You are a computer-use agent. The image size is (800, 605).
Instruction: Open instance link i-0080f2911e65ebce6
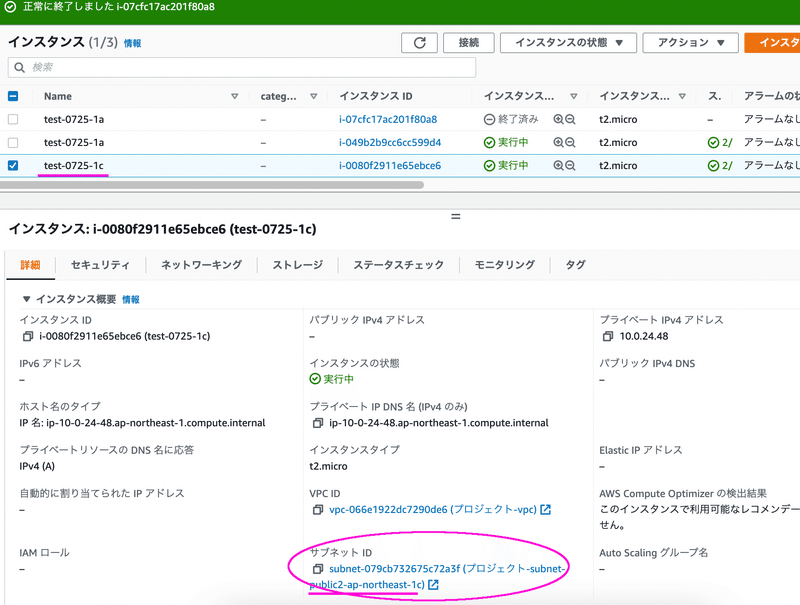tap(390, 165)
